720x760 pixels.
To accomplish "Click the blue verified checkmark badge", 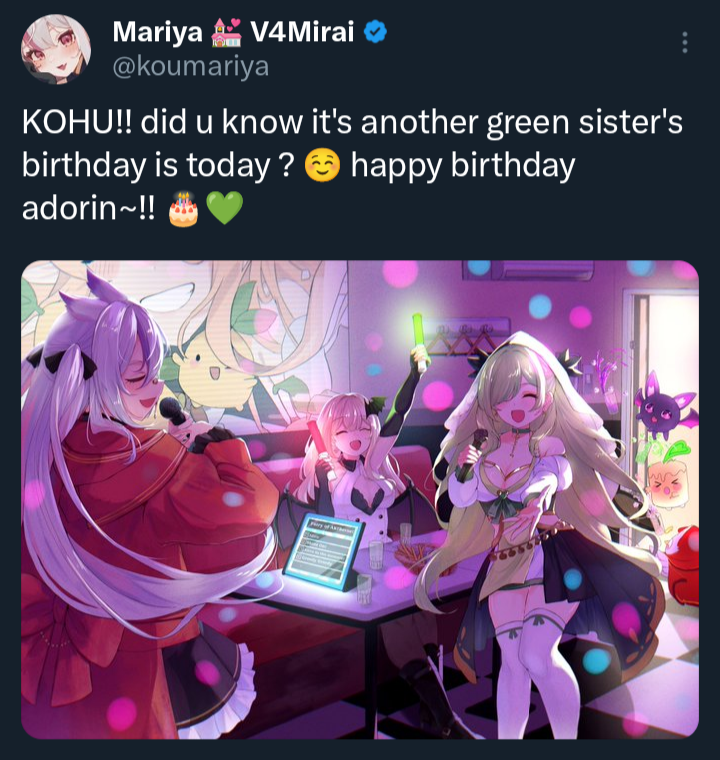I will click(x=375, y=32).
